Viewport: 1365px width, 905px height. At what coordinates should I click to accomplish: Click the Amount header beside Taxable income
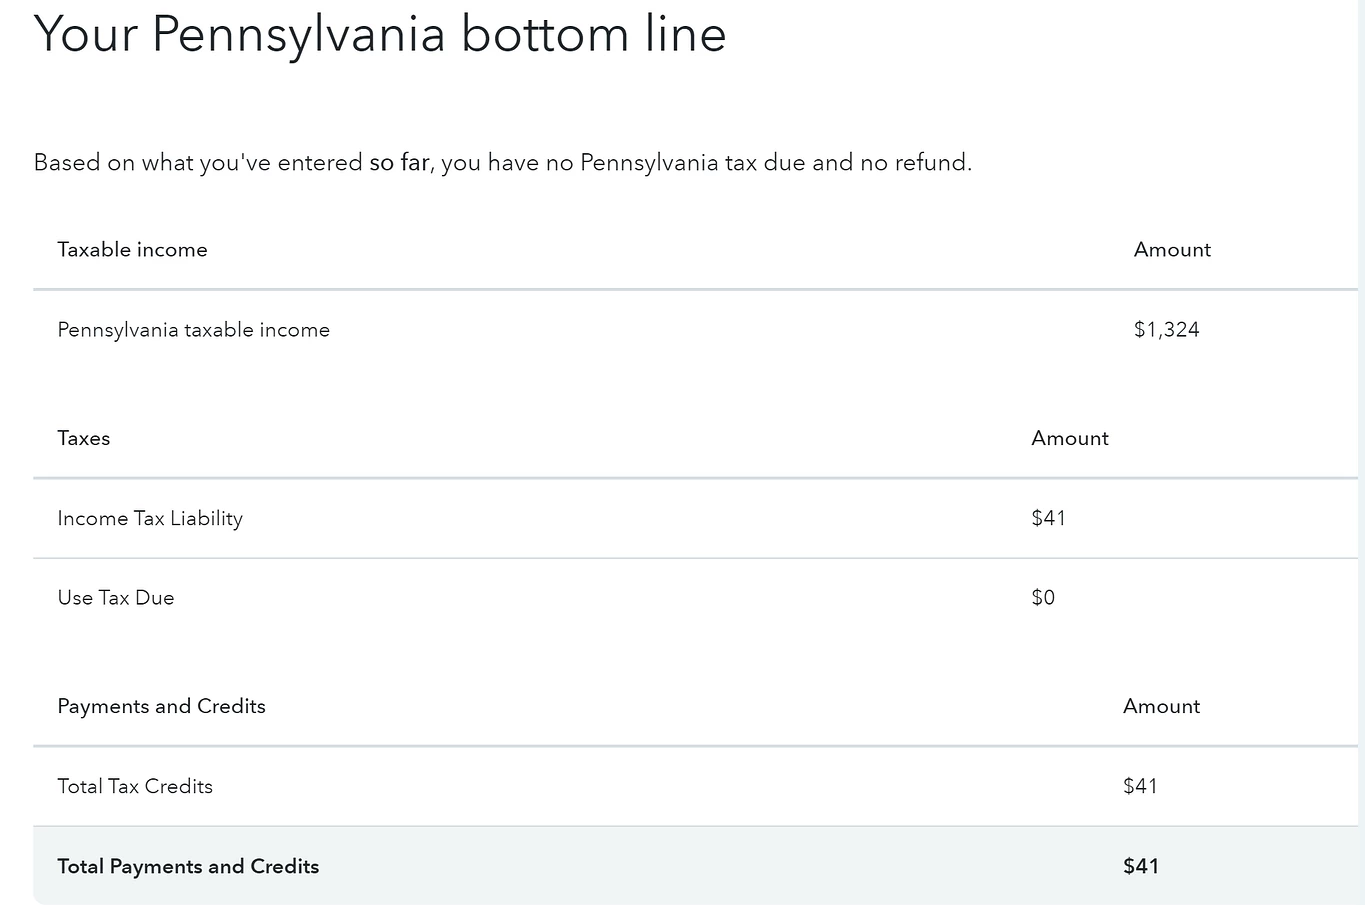(x=1172, y=249)
